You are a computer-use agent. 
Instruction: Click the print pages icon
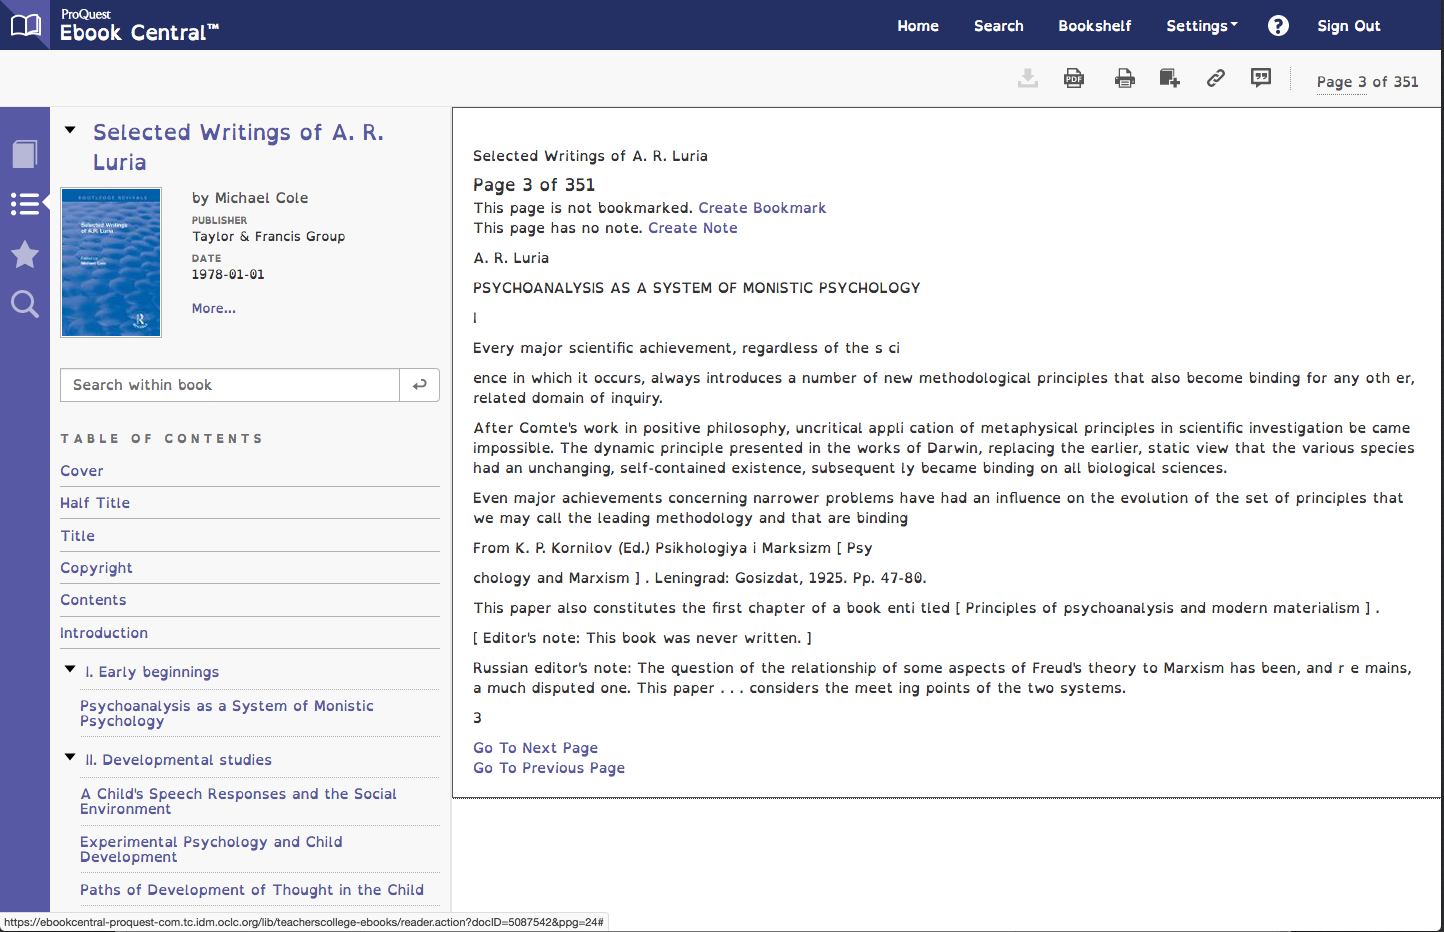[1124, 78]
